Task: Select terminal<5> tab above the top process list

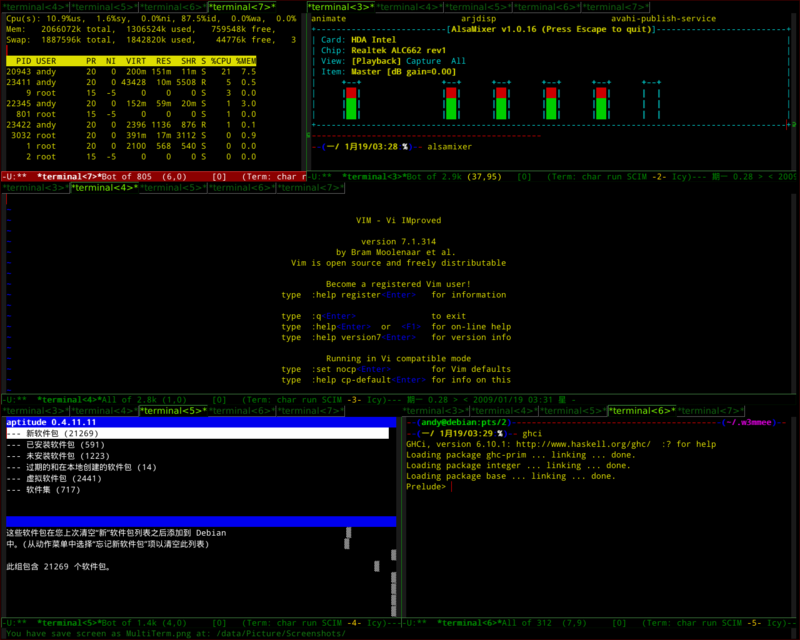Action: (104, 7)
